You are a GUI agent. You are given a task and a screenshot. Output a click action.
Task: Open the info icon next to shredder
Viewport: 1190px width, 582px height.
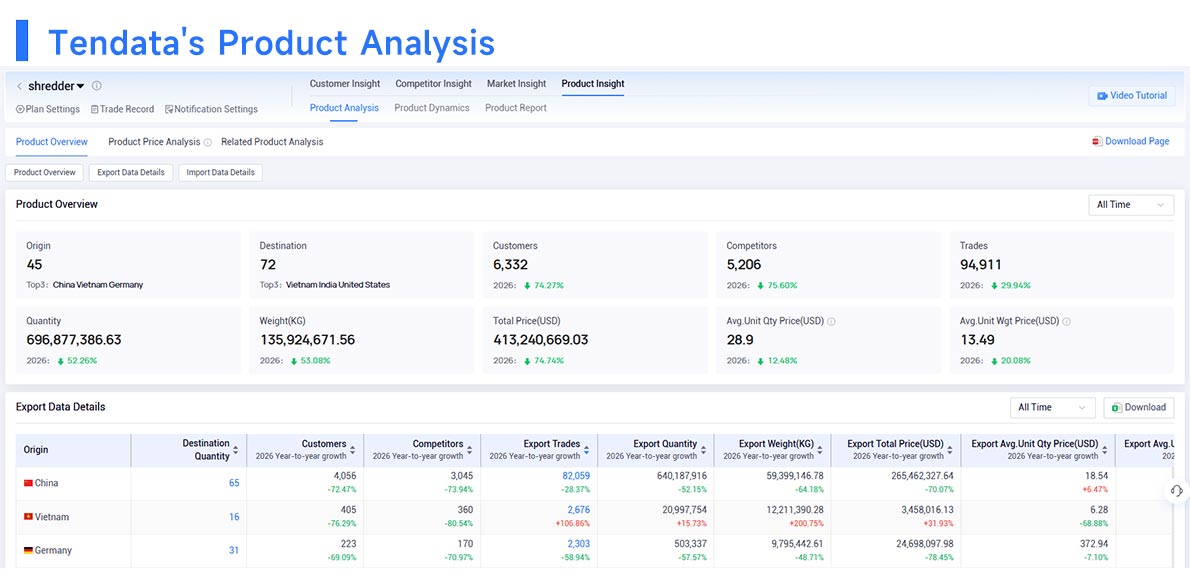coord(96,86)
